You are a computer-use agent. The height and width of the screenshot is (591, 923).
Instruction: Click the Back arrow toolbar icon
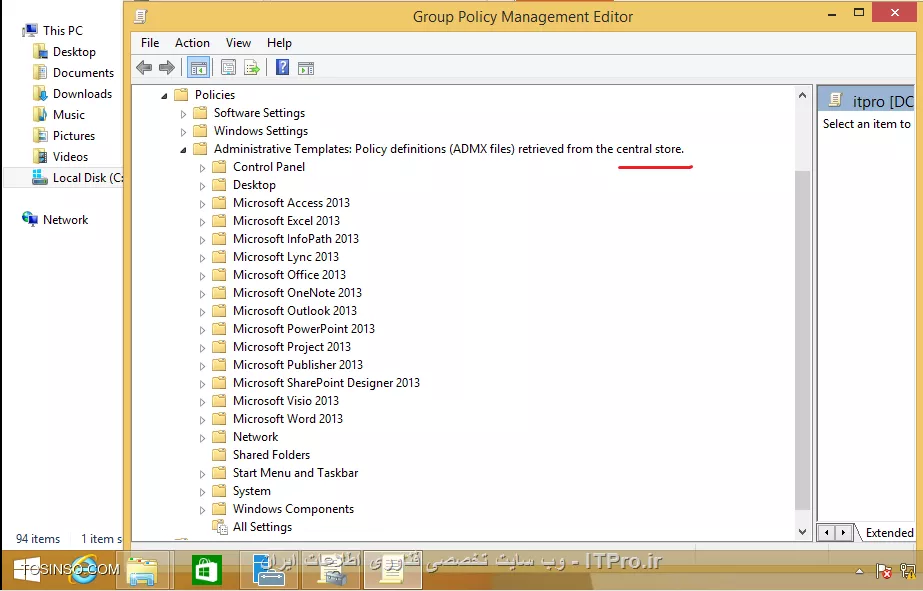[x=144, y=68]
